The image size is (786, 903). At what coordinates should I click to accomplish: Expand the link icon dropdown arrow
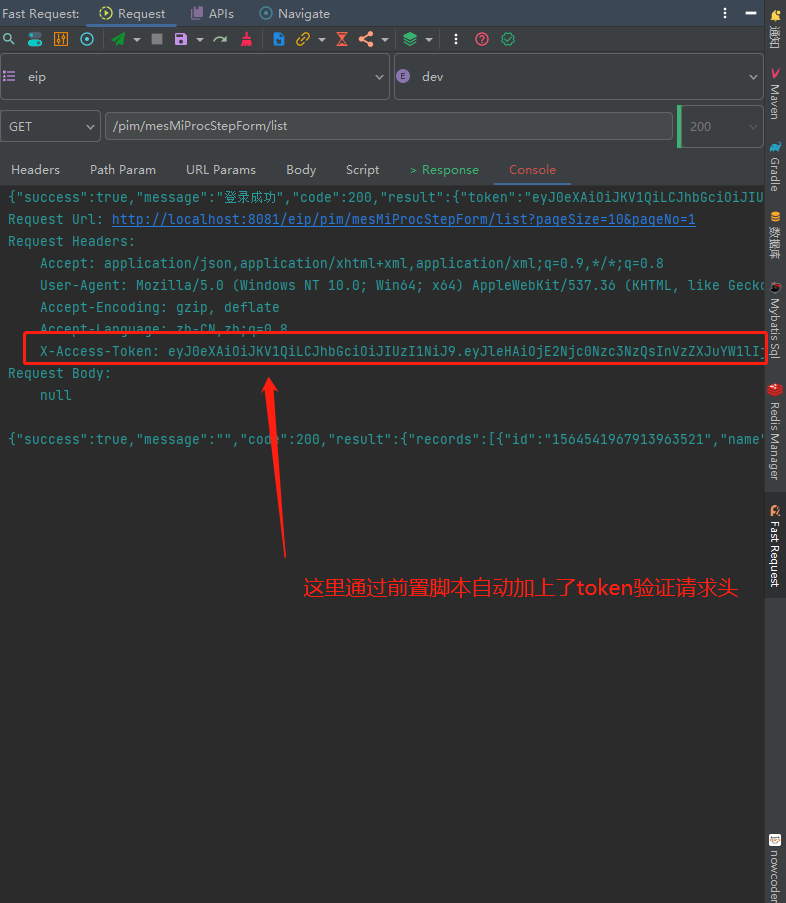pos(322,40)
